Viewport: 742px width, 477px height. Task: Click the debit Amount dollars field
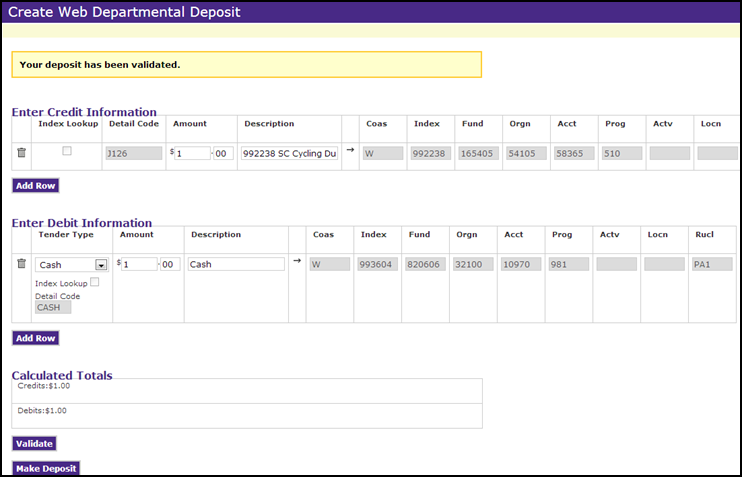point(140,265)
